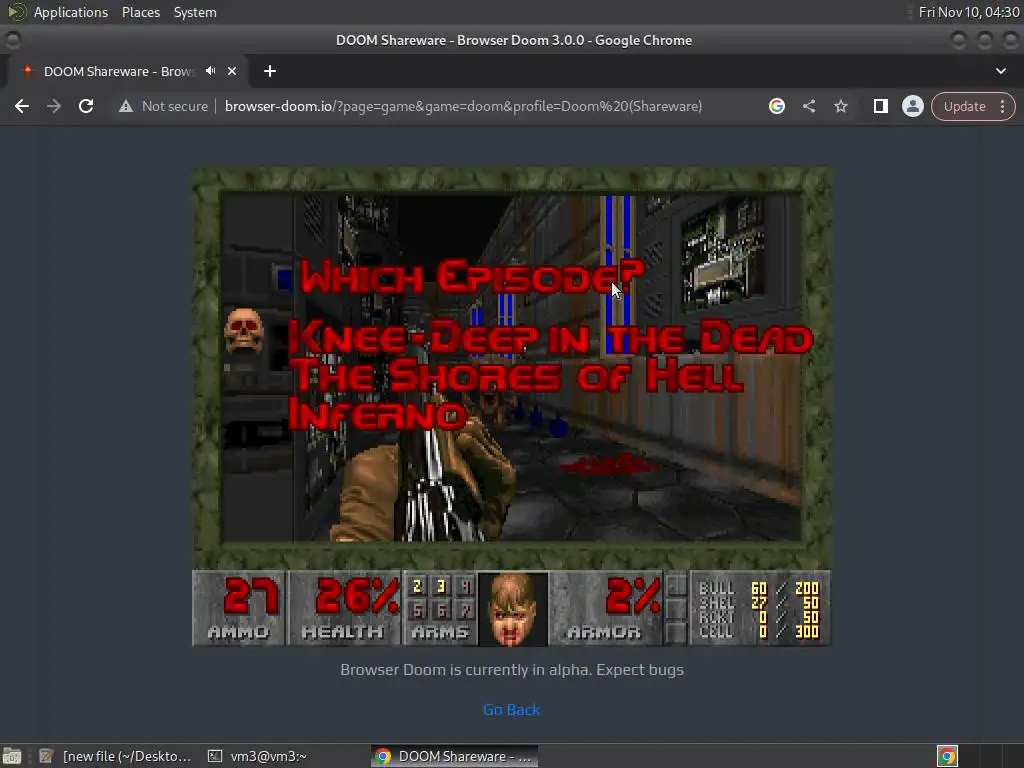
Task: Click show desktop icon in taskbar
Action: pyautogui.click(x=12, y=756)
